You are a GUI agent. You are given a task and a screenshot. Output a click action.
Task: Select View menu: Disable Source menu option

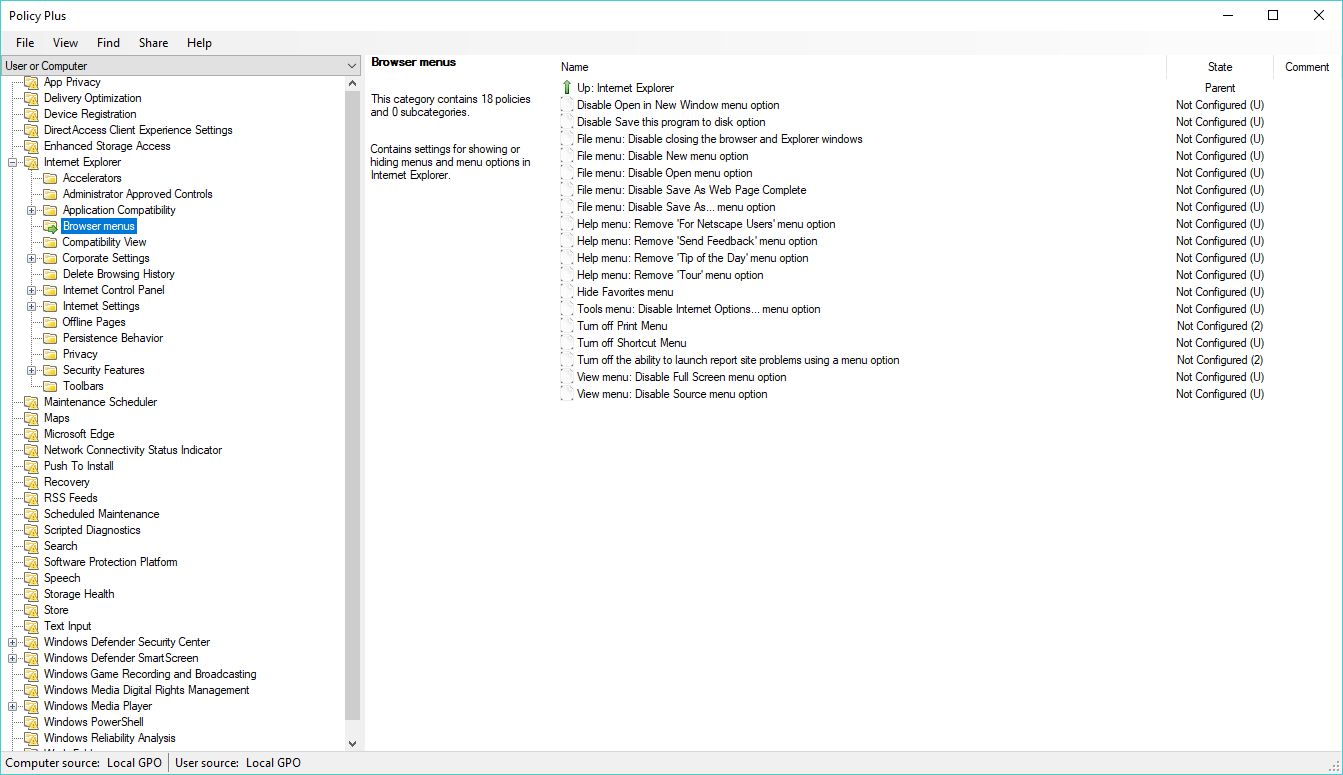(672, 394)
